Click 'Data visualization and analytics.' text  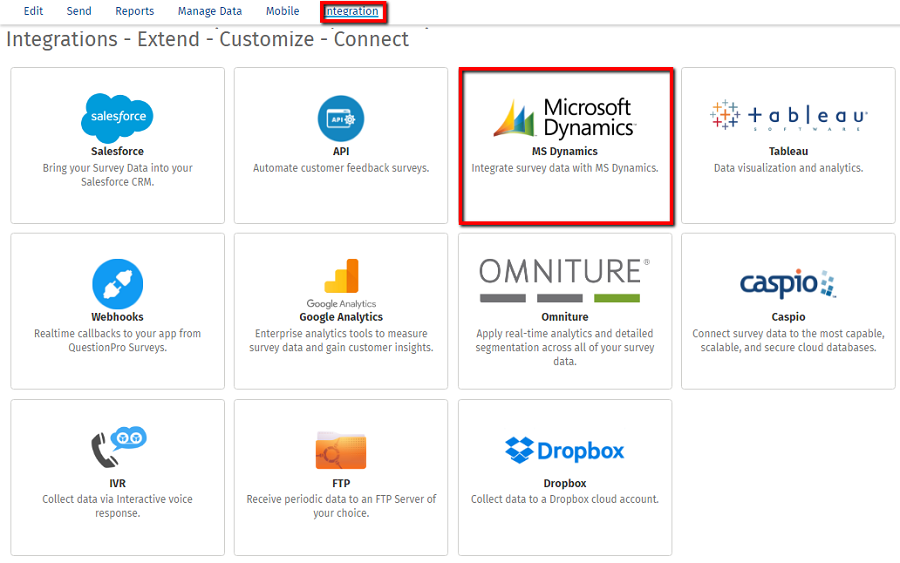pyautogui.click(x=789, y=168)
